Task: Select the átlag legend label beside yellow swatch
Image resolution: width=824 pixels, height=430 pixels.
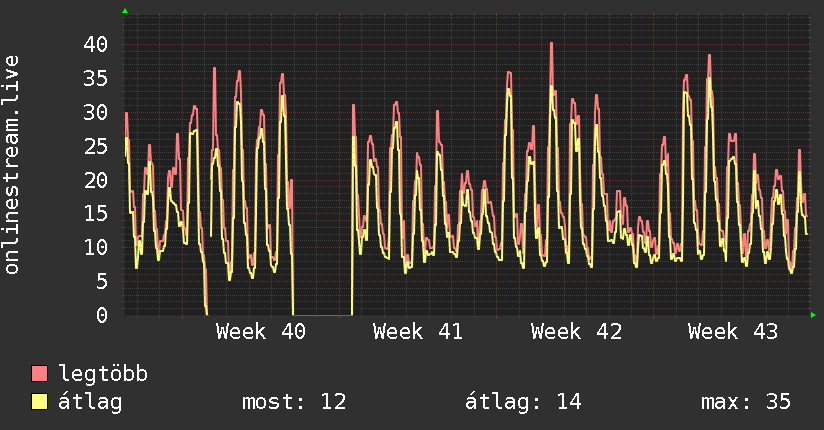Action: [x=90, y=402]
